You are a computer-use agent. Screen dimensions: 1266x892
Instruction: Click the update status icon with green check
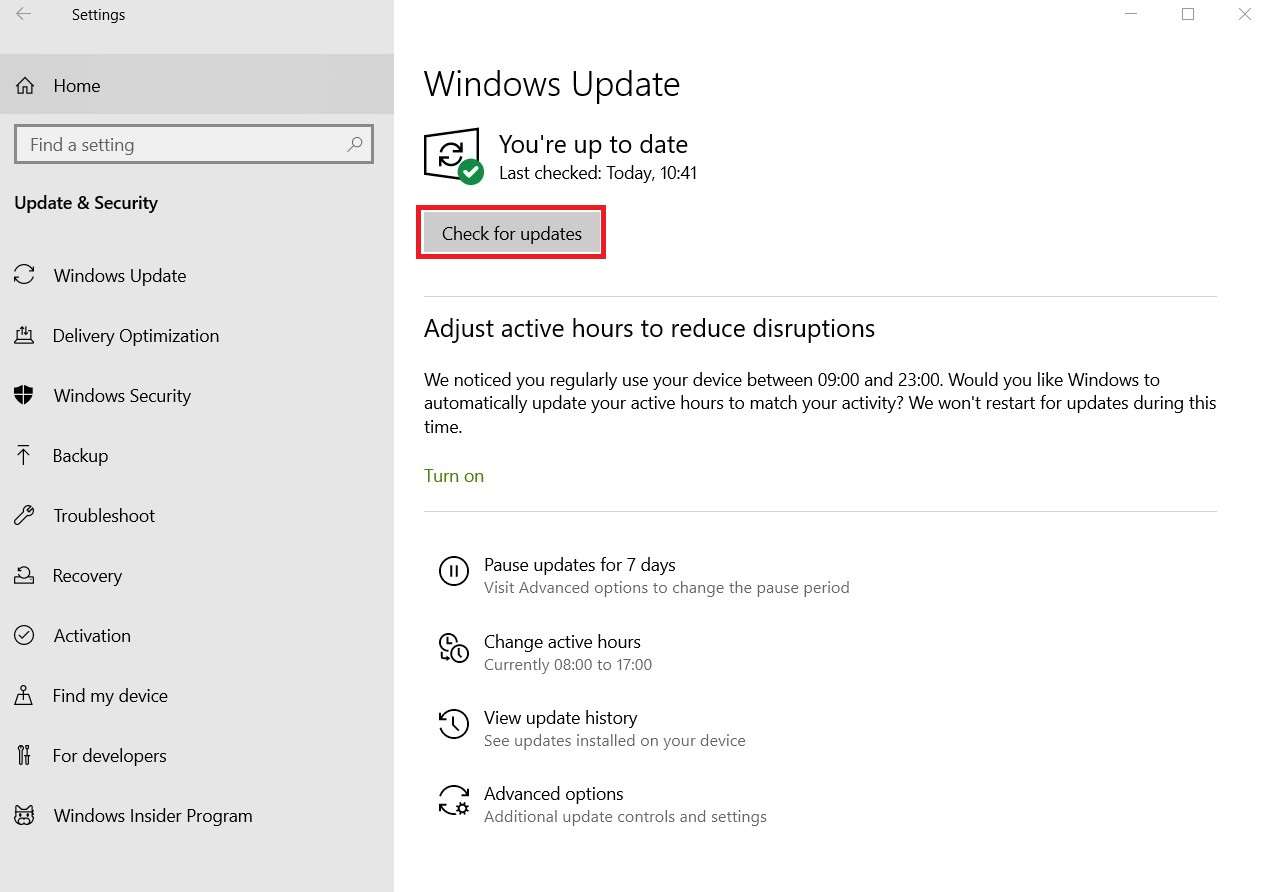[x=454, y=157]
